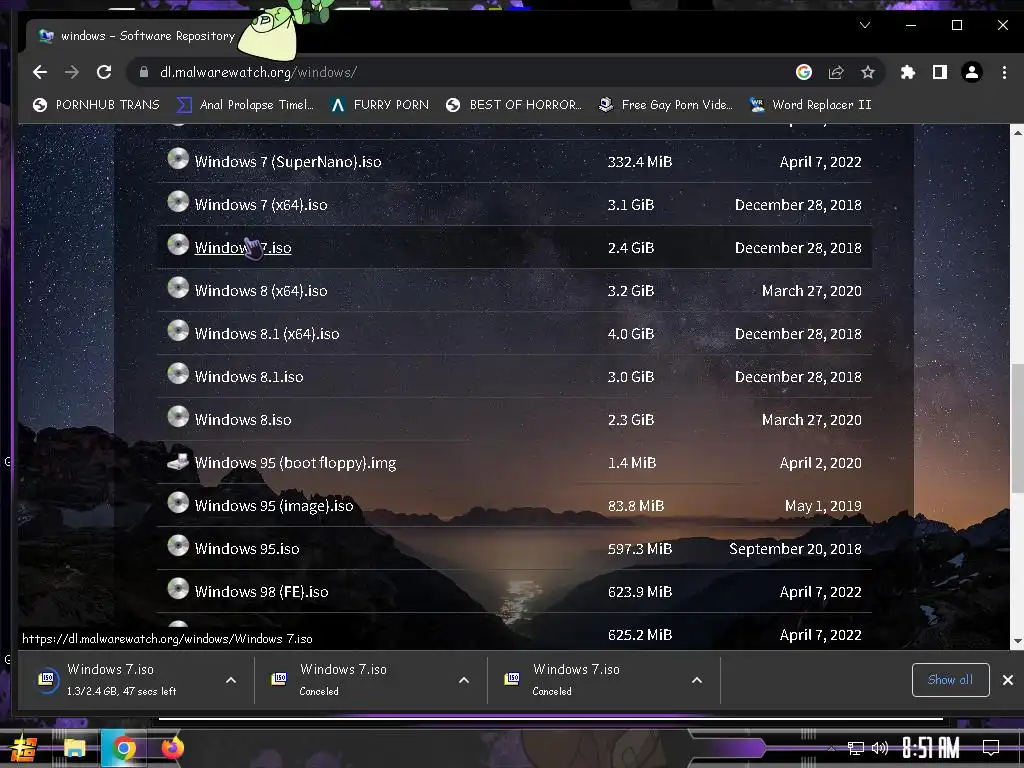Open File Explorer from taskbar
1024x768 pixels.
coord(74,748)
